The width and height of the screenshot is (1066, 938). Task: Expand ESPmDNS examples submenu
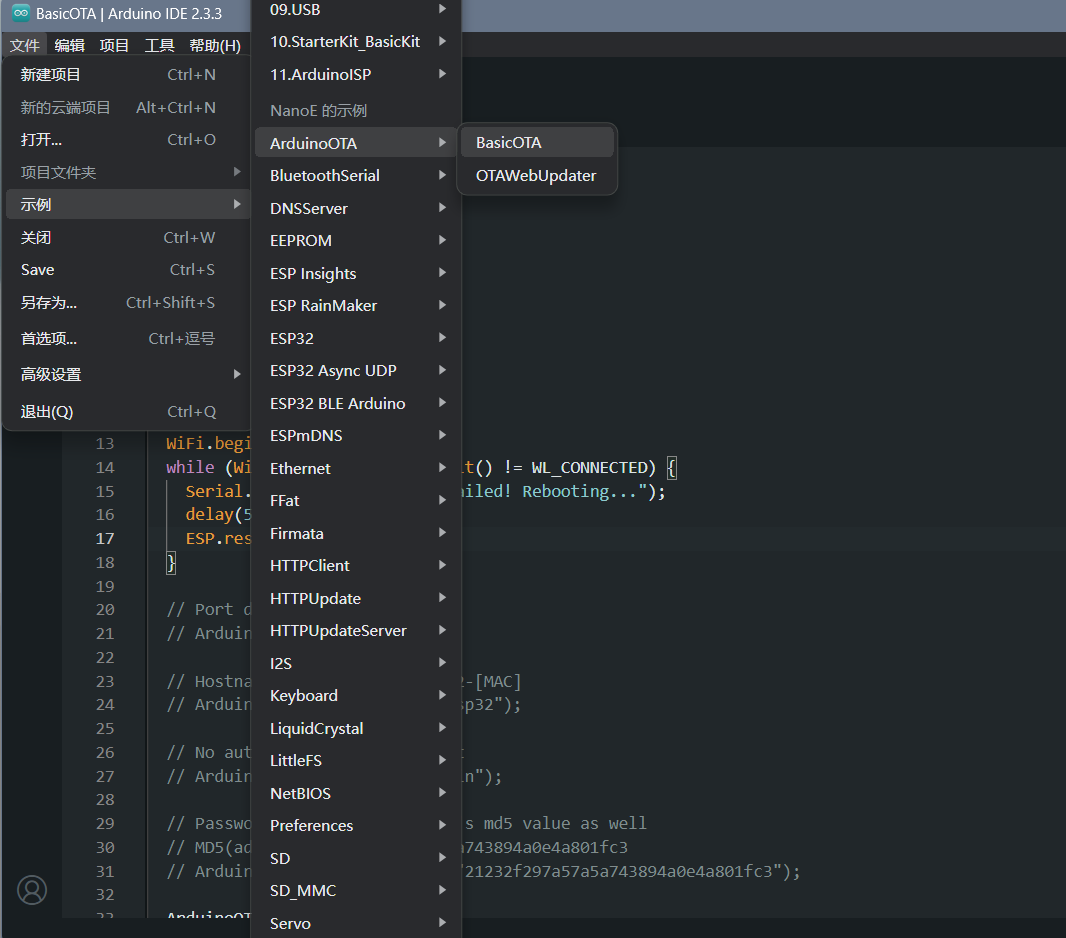pos(357,436)
